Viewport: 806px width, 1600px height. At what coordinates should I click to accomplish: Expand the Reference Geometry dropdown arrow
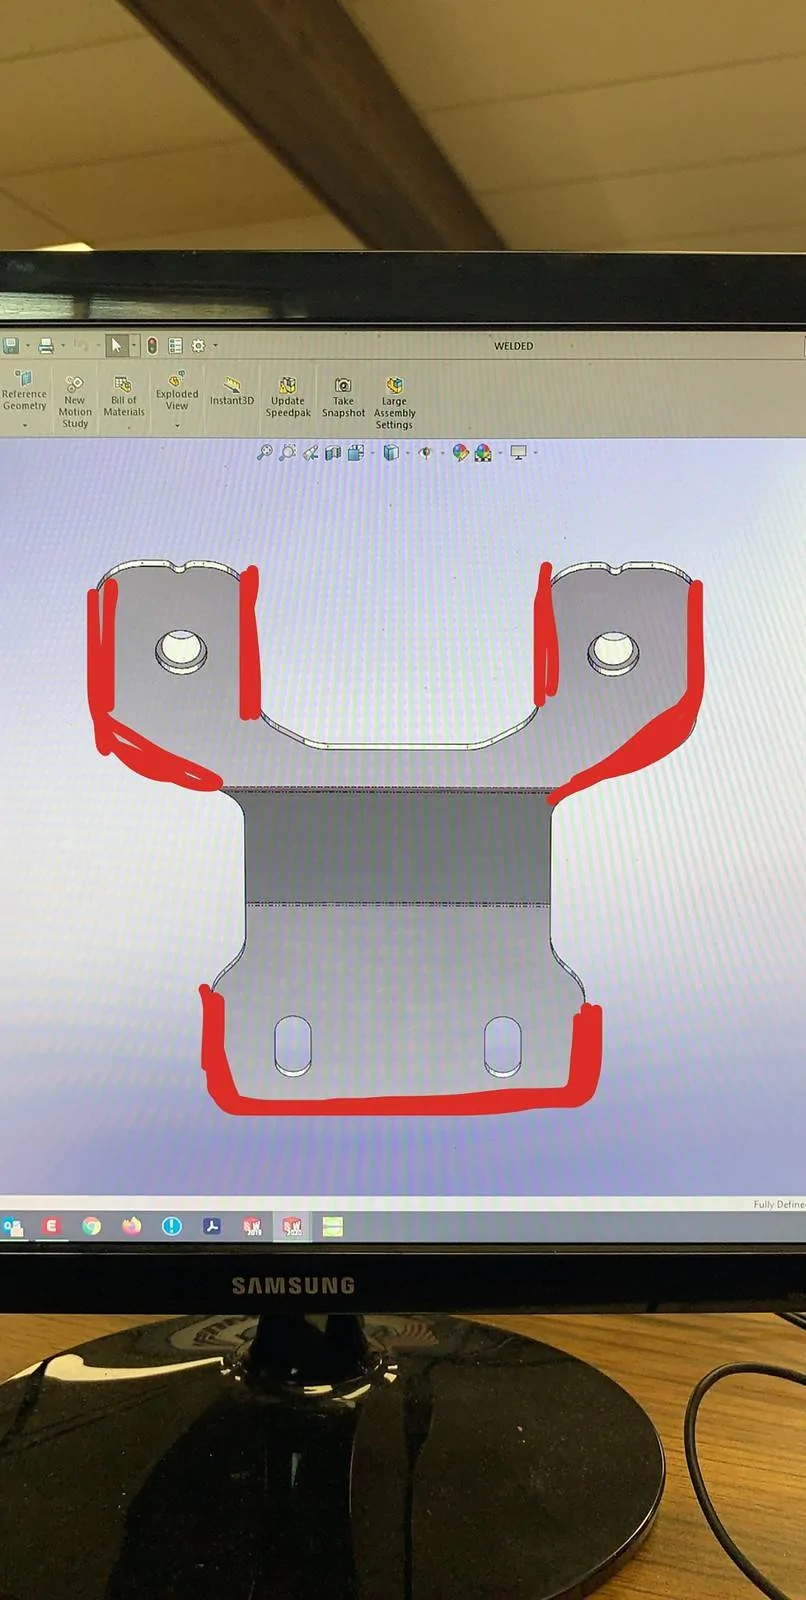[x=25, y=425]
